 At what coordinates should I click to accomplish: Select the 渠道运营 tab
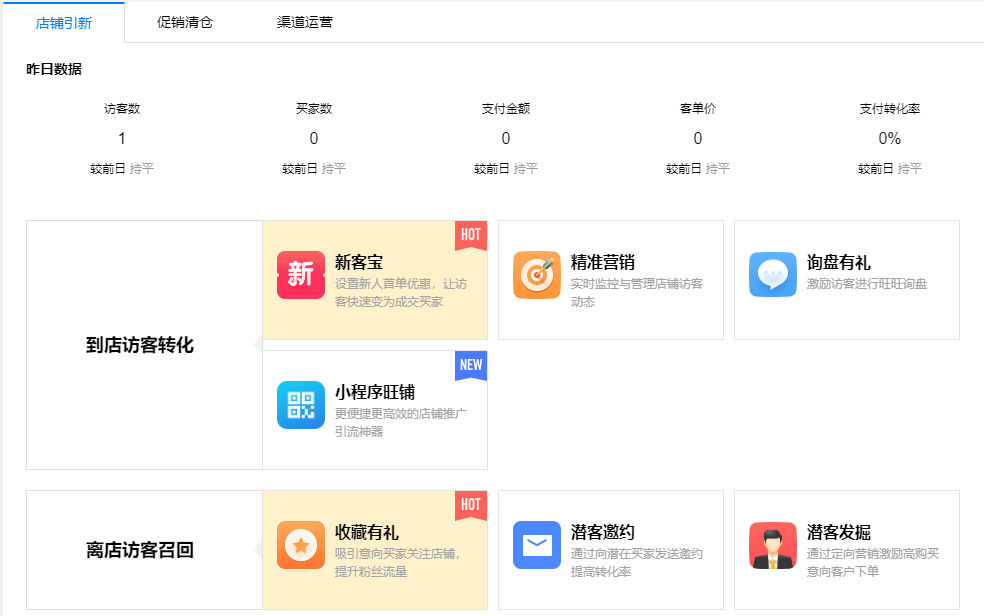[305, 22]
